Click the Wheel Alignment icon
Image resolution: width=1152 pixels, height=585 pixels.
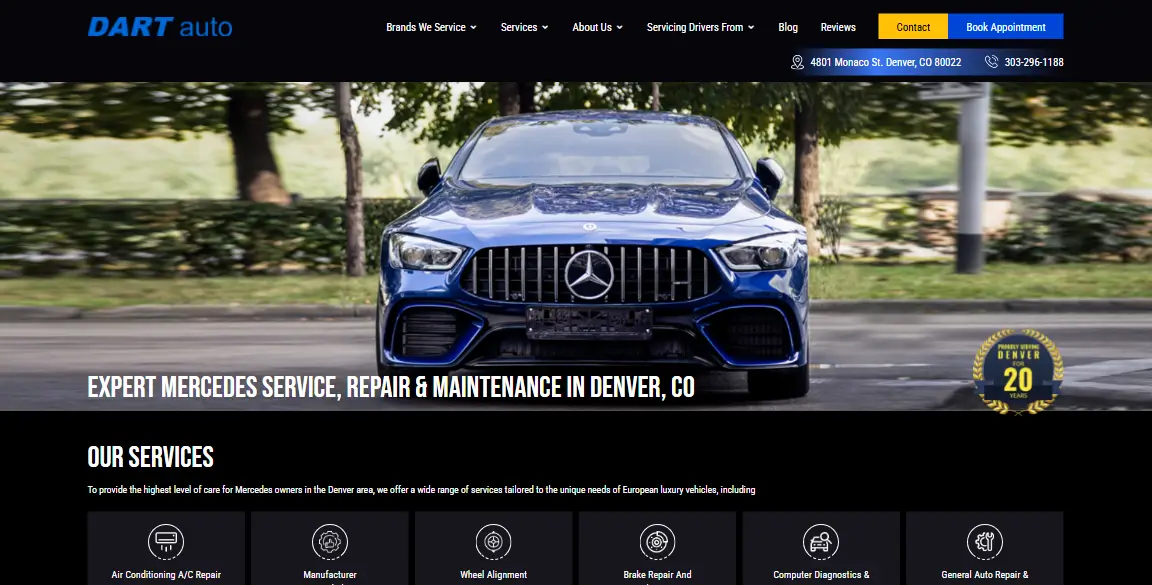[494, 542]
